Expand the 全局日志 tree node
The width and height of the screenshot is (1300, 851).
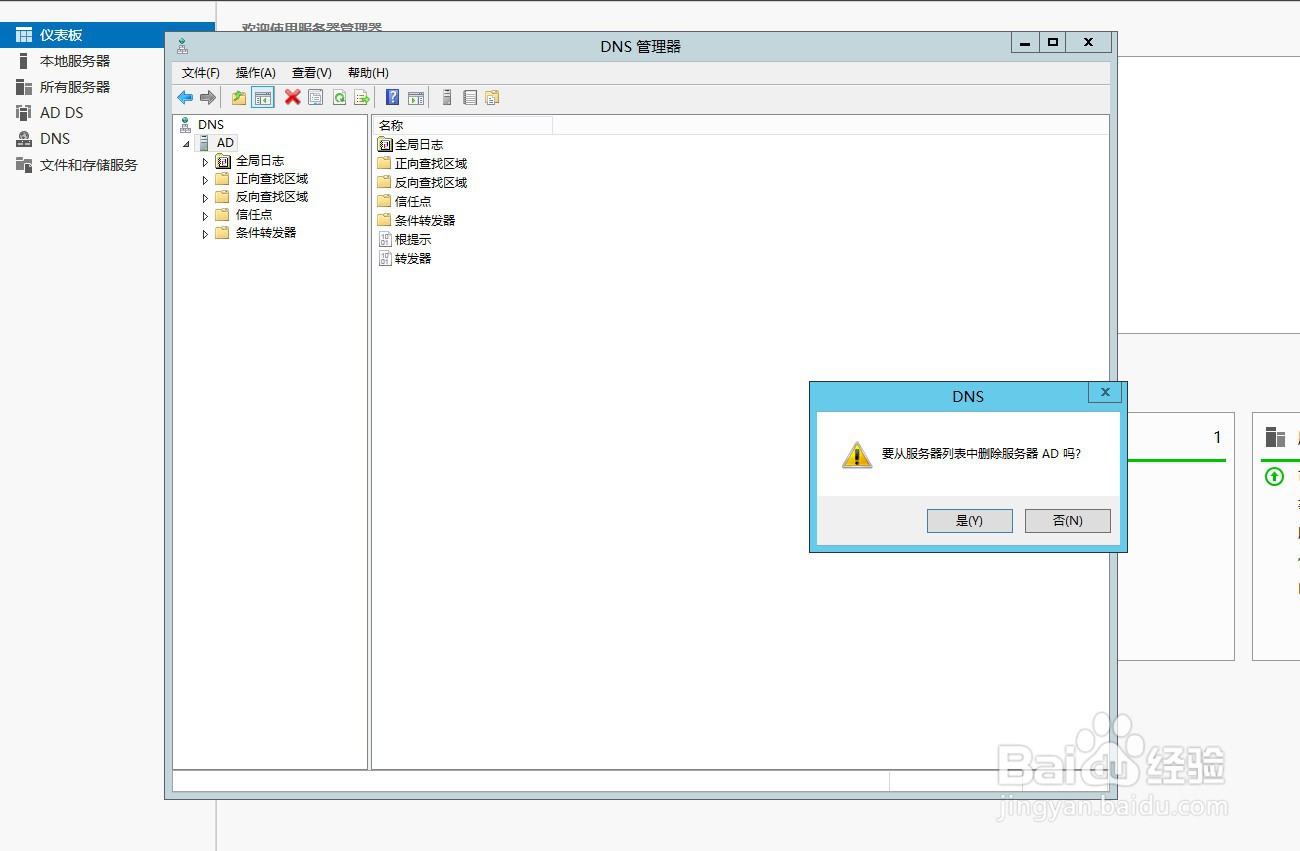(x=205, y=162)
